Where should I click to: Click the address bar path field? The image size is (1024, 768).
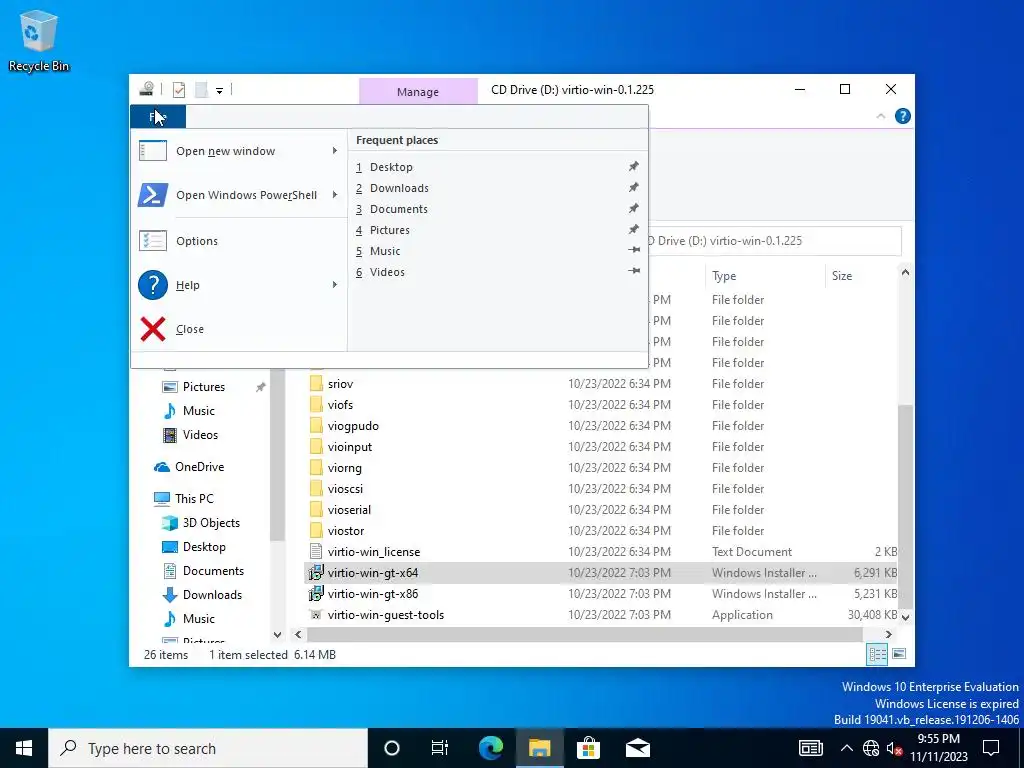click(774, 241)
